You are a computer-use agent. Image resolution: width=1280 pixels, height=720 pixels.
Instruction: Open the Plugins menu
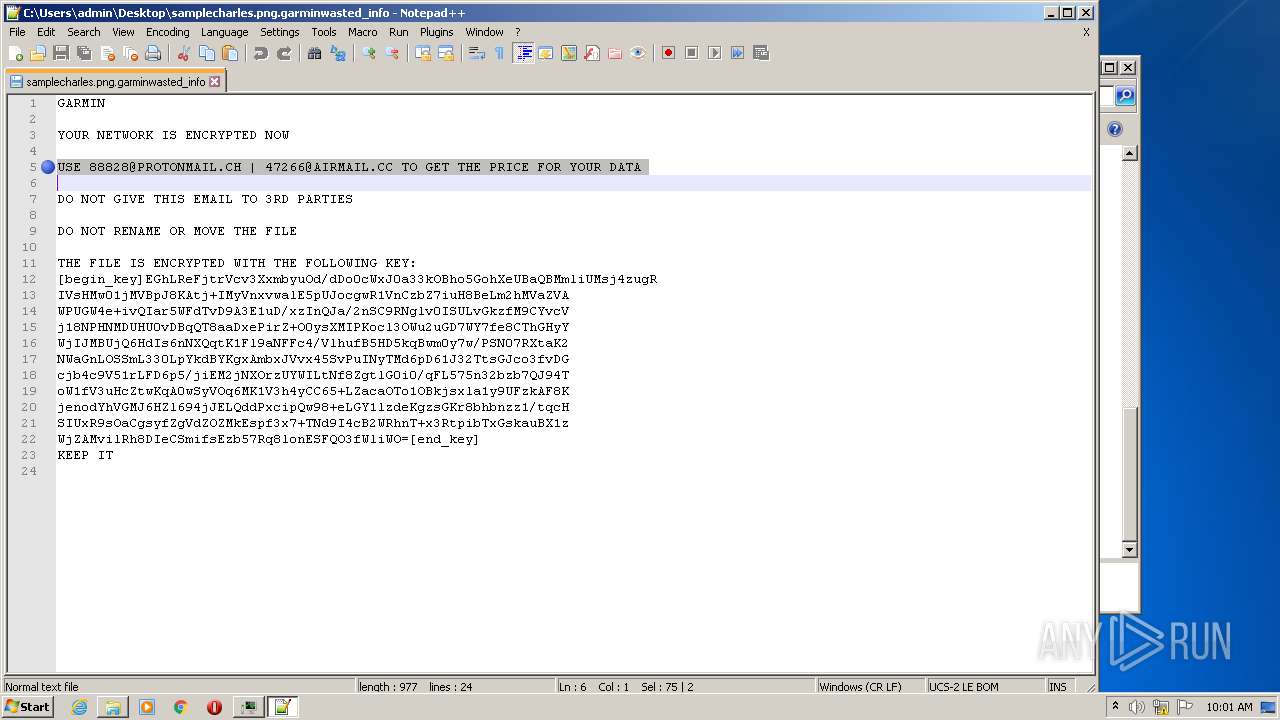tap(436, 32)
